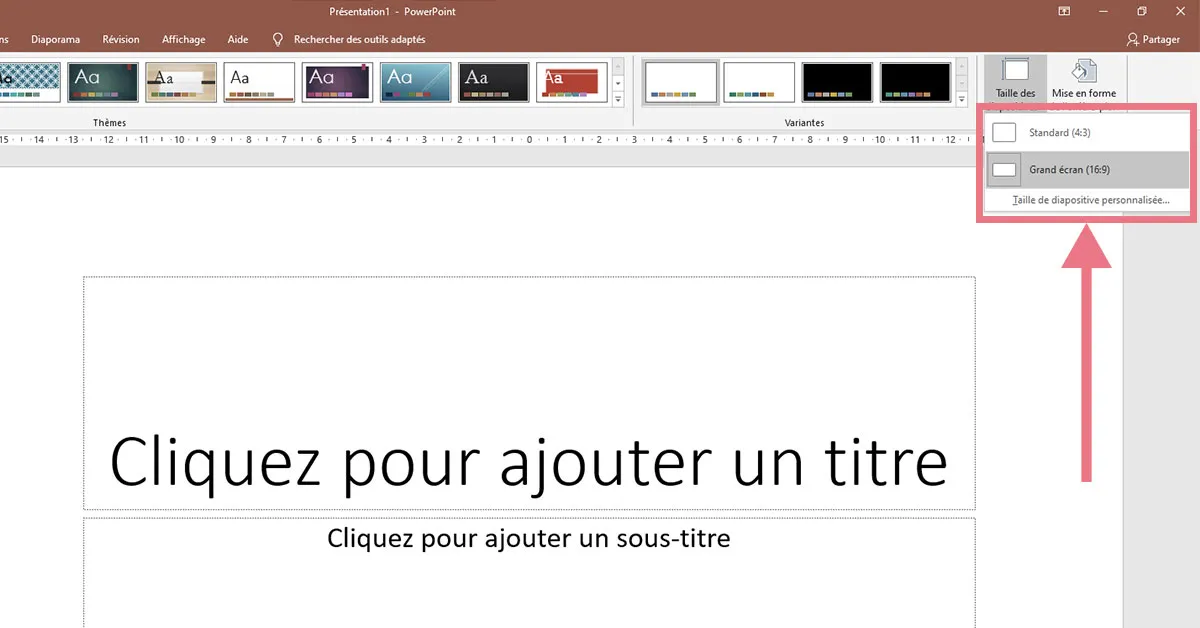Expand the Thèmes gallery more arrow
Viewport: 1200px width, 628px height.
pos(618,99)
